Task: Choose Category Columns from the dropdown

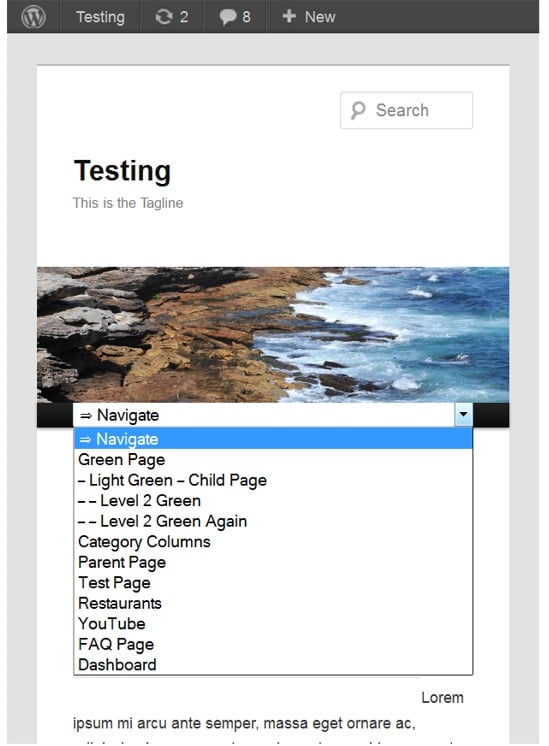Action: pos(273,541)
